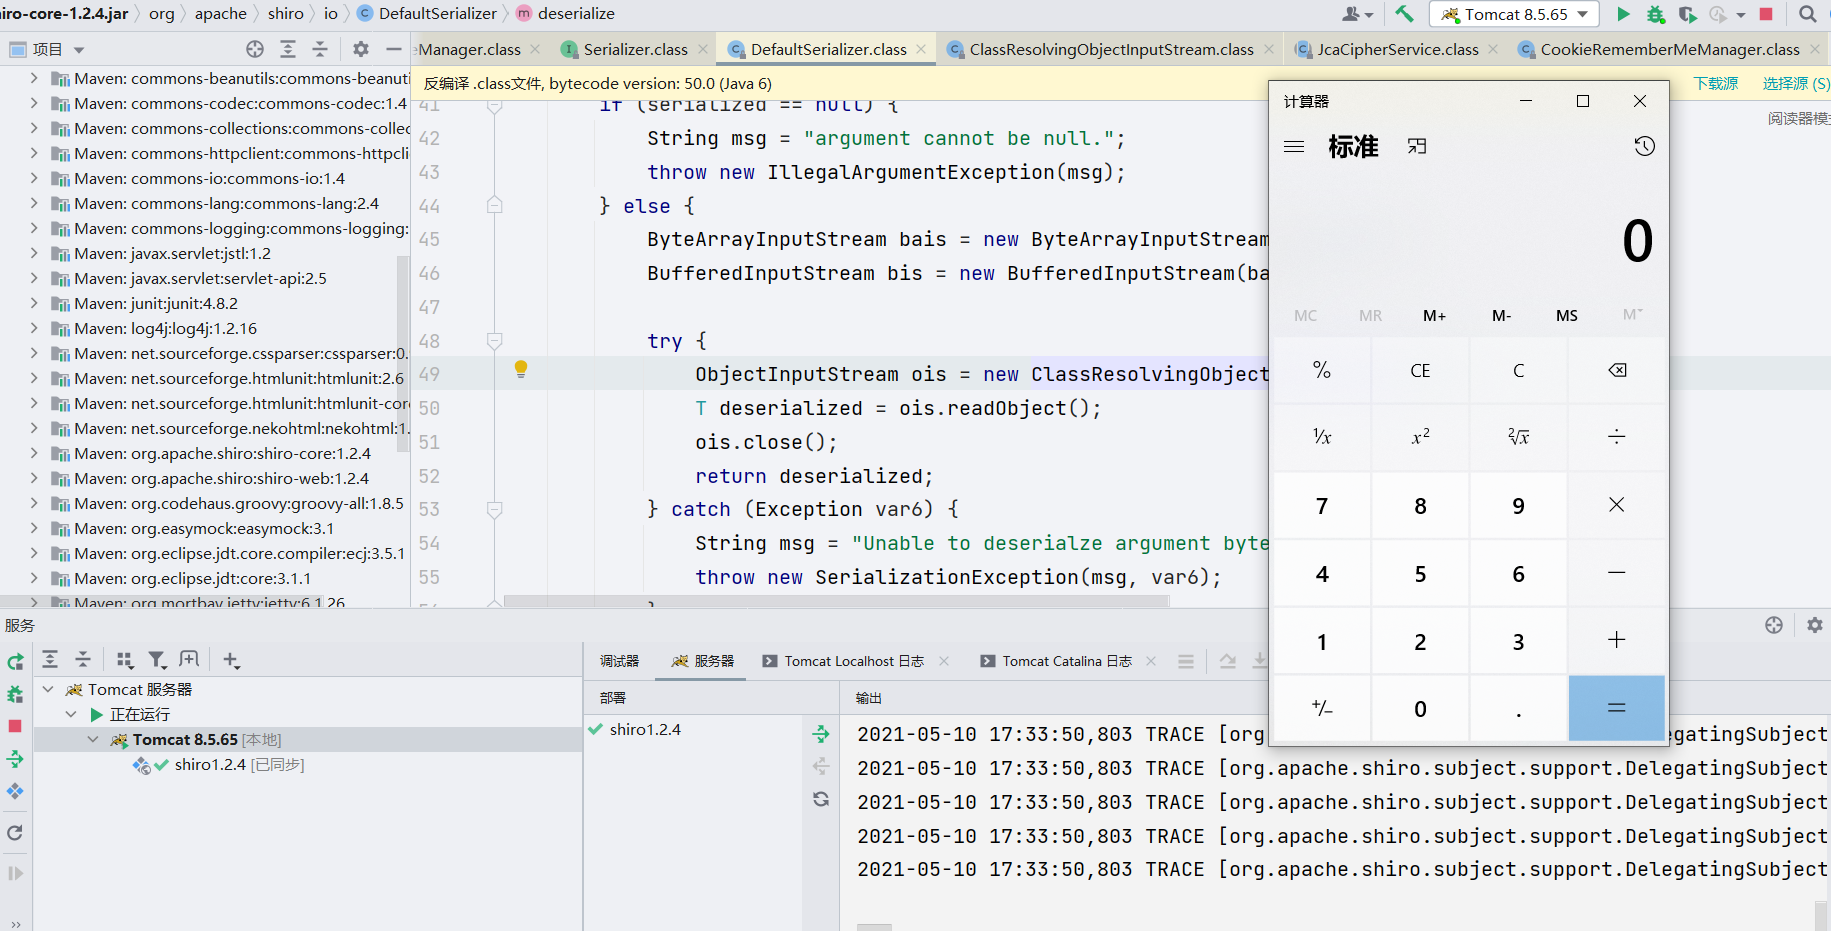
Task: Click the 下载源 download sources link
Action: click(1716, 84)
